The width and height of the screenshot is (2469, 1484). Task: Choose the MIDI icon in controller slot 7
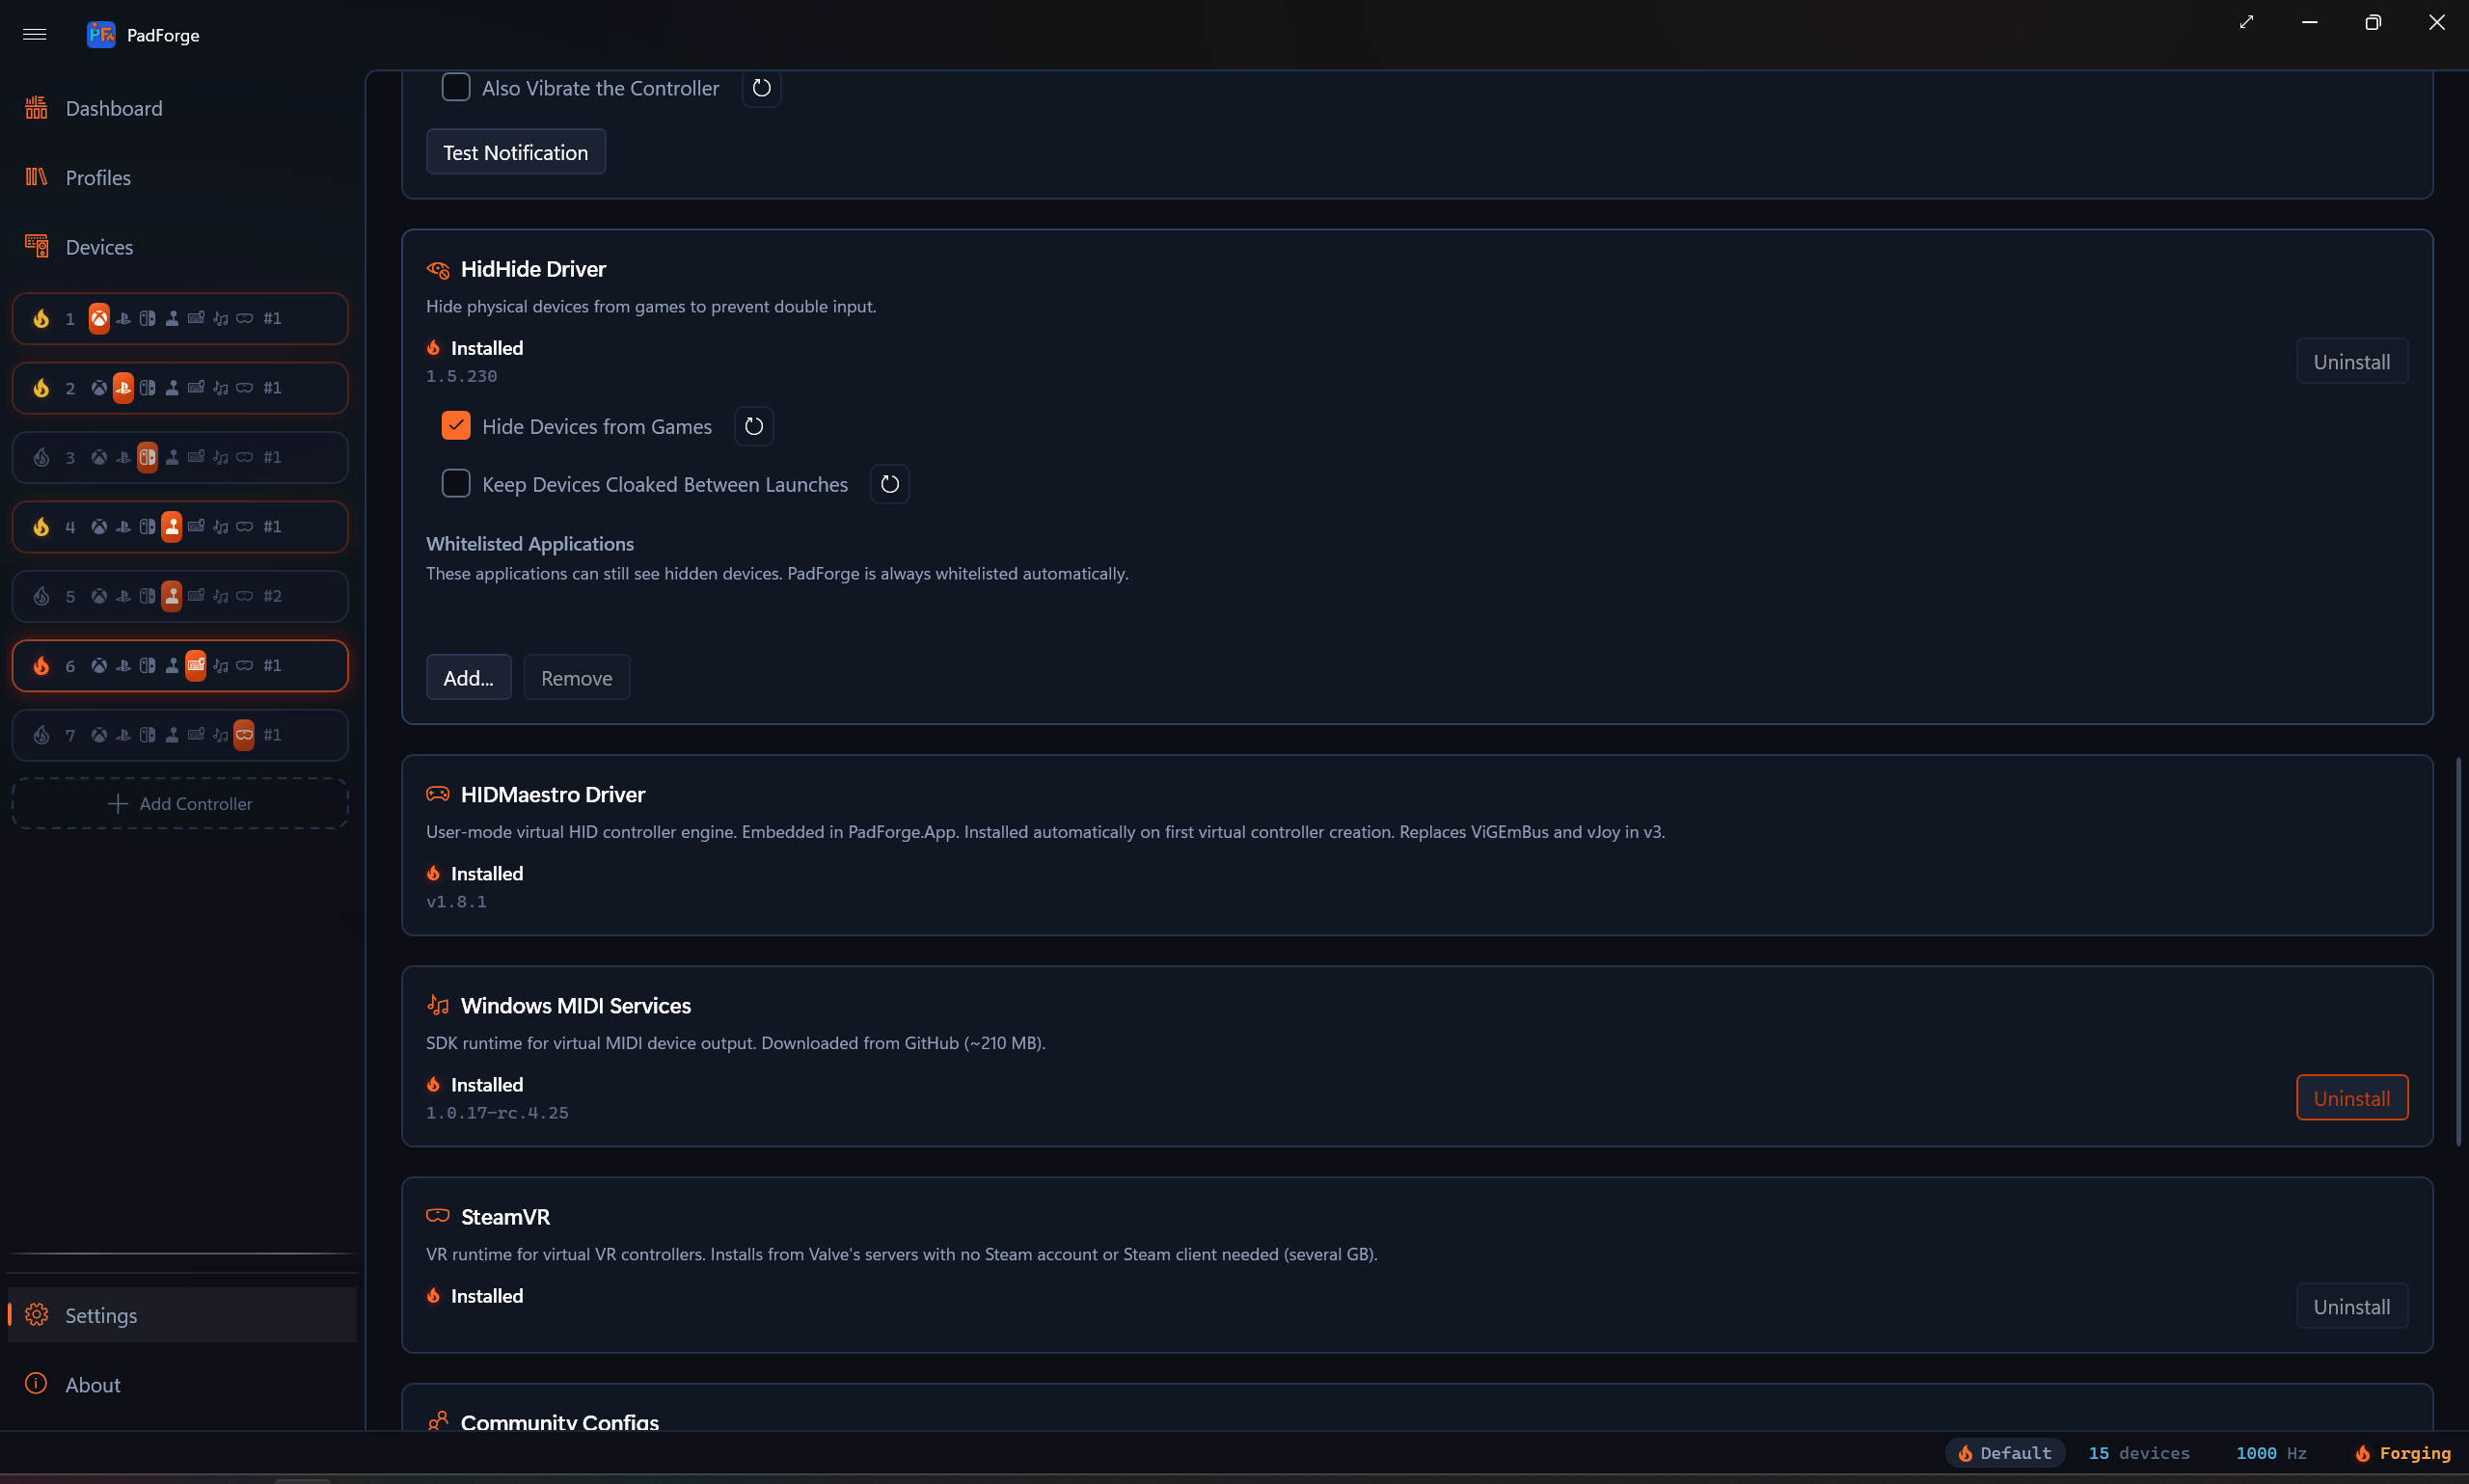220,735
